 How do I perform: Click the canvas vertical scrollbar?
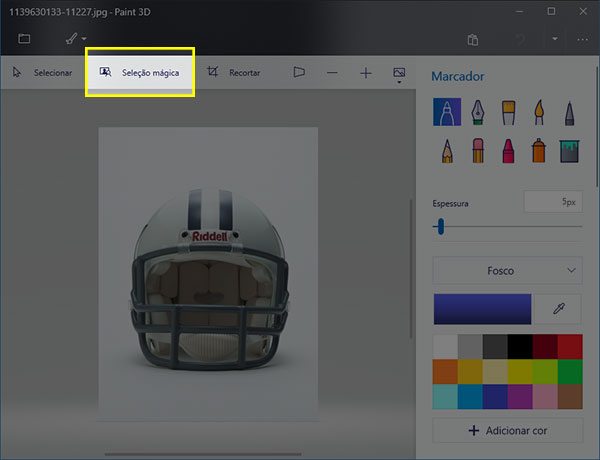[411, 269]
